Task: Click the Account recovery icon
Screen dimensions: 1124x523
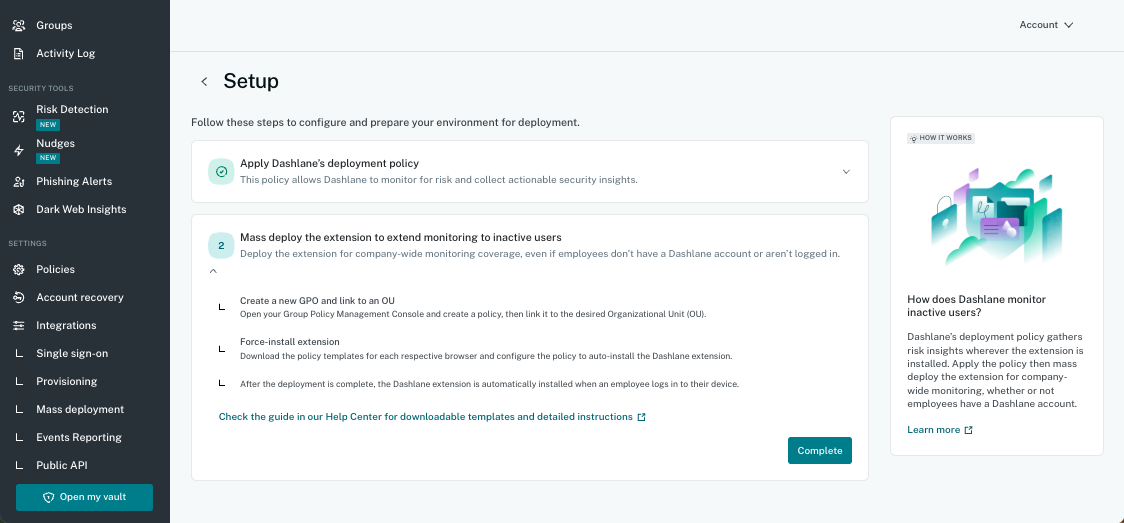Action: click(x=19, y=298)
